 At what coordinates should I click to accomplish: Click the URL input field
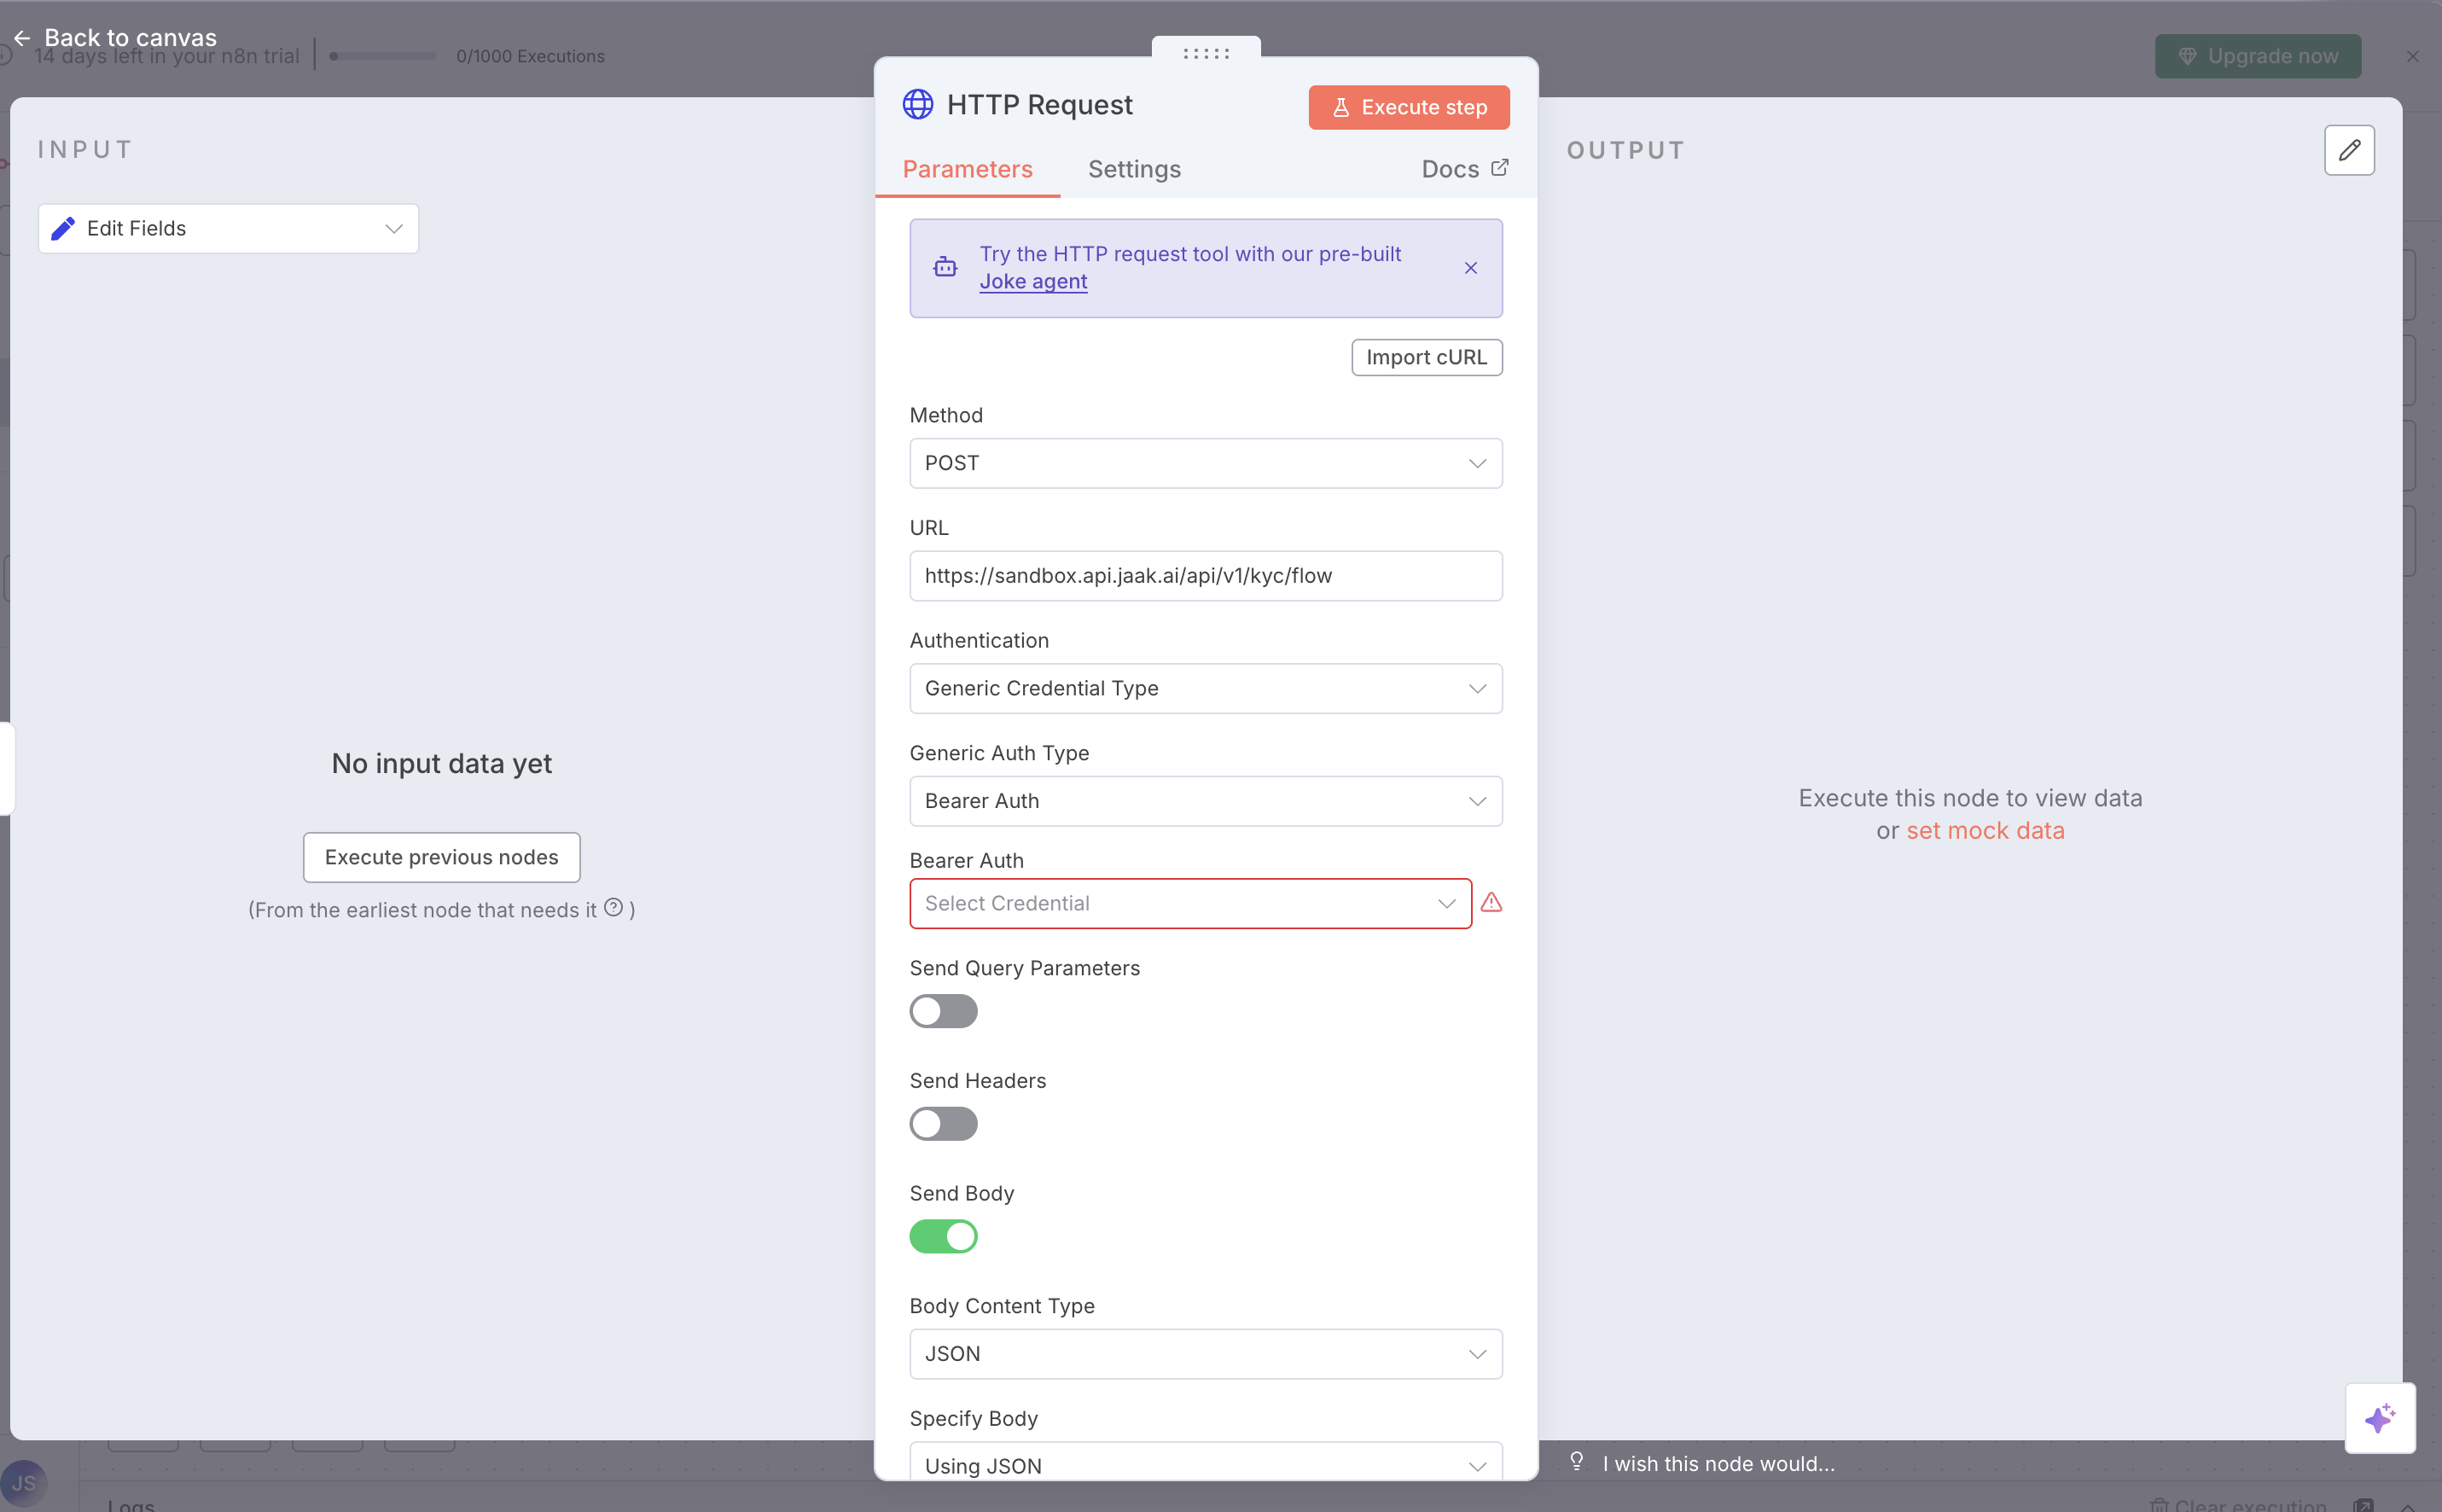[1205, 576]
